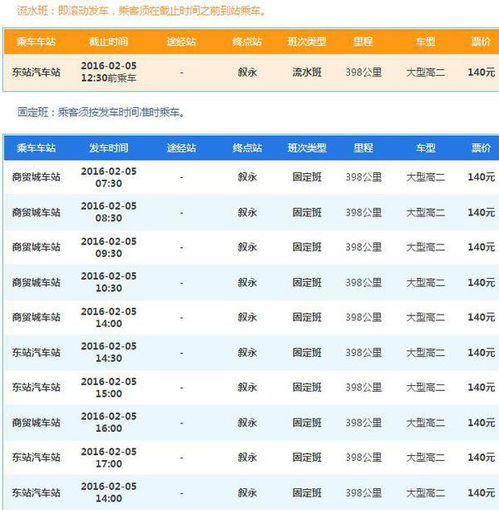Select the 10:30 departure time cell
499x510 pixels.
[x=109, y=282]
